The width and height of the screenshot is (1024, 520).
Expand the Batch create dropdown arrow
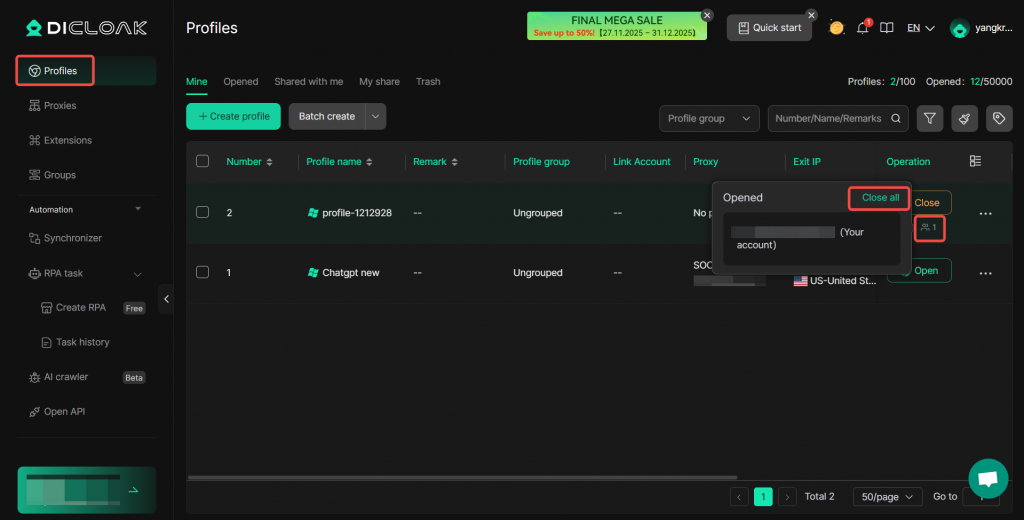pyautogui.click(x=376, y=116)
